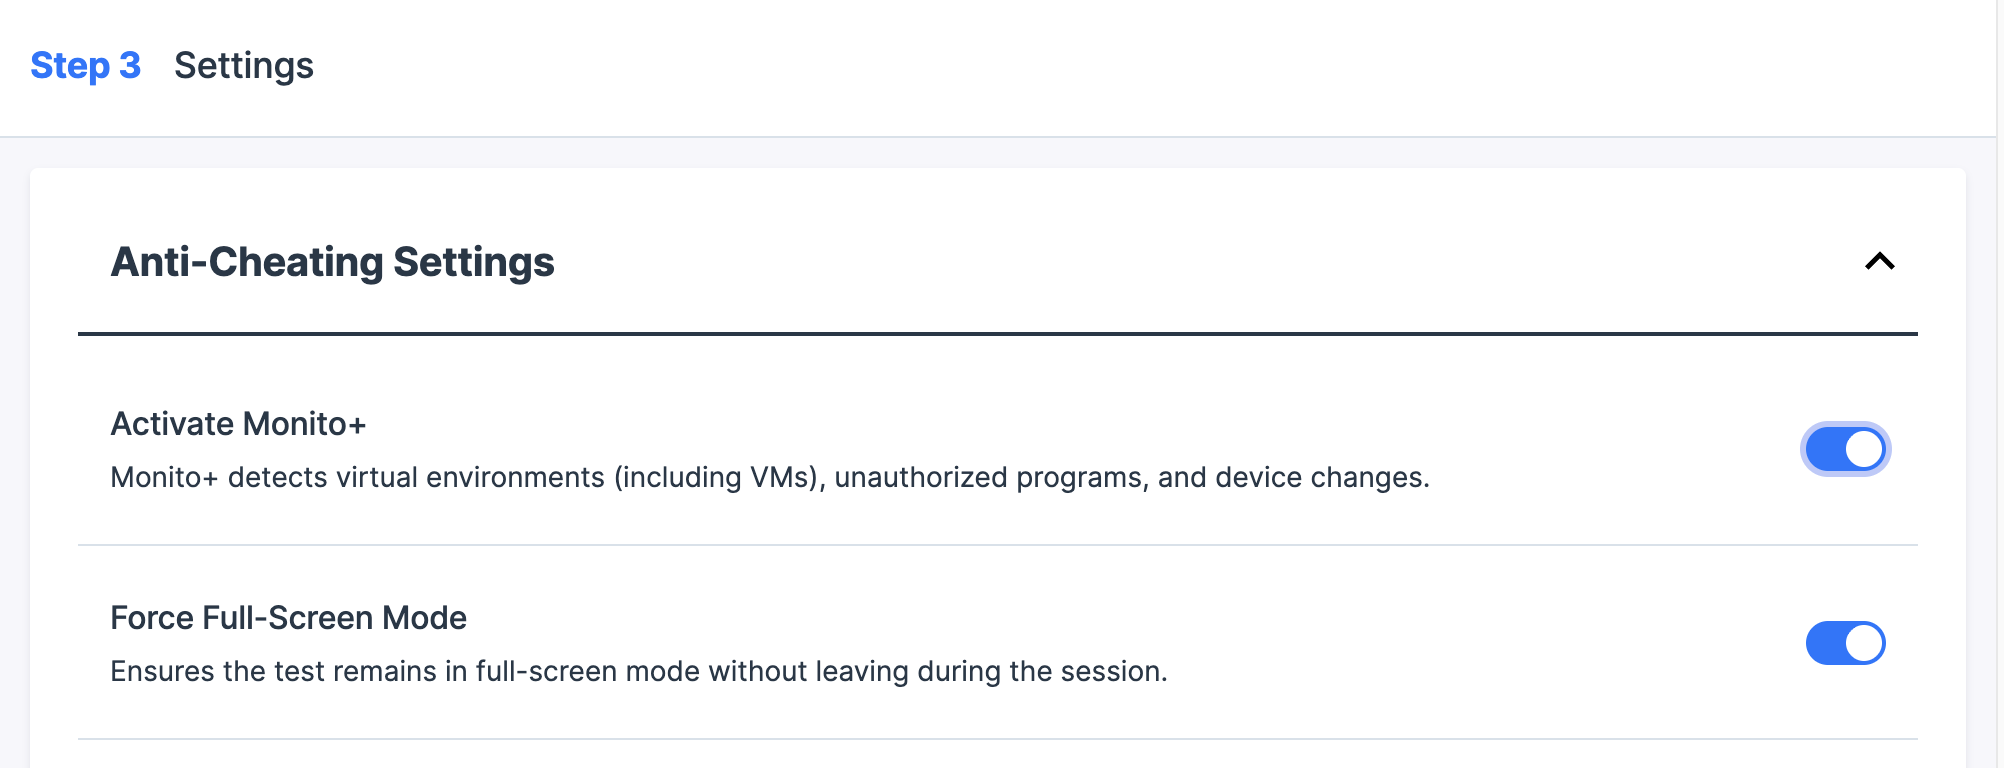Click the Force Full-Screen Mode label
2004x768 pixels.
click(289, 618)
